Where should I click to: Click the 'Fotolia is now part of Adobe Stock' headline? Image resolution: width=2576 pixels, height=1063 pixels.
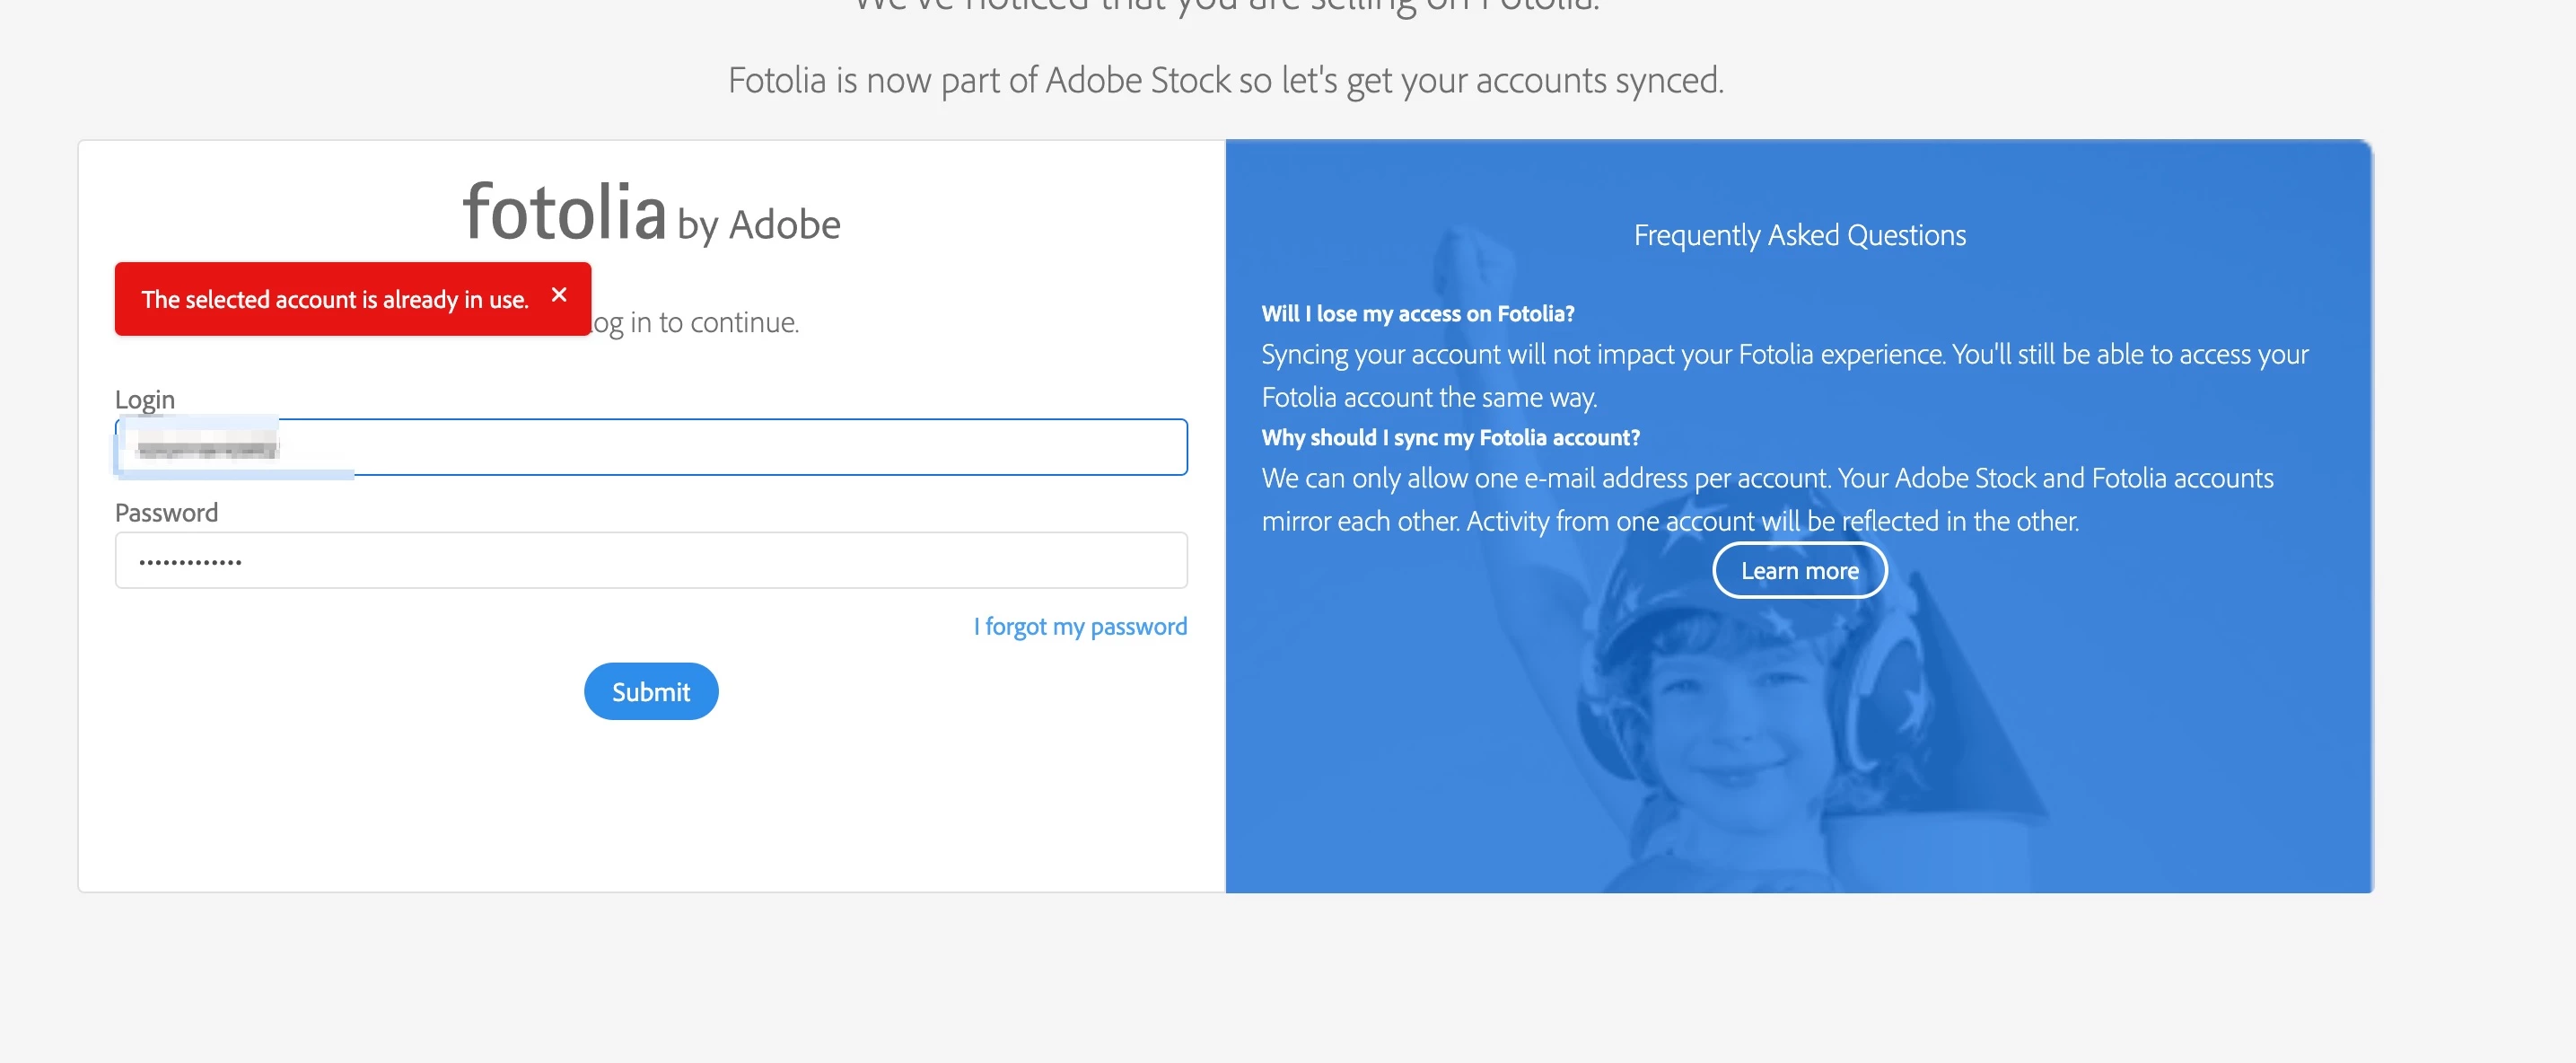coord(1225,81)
